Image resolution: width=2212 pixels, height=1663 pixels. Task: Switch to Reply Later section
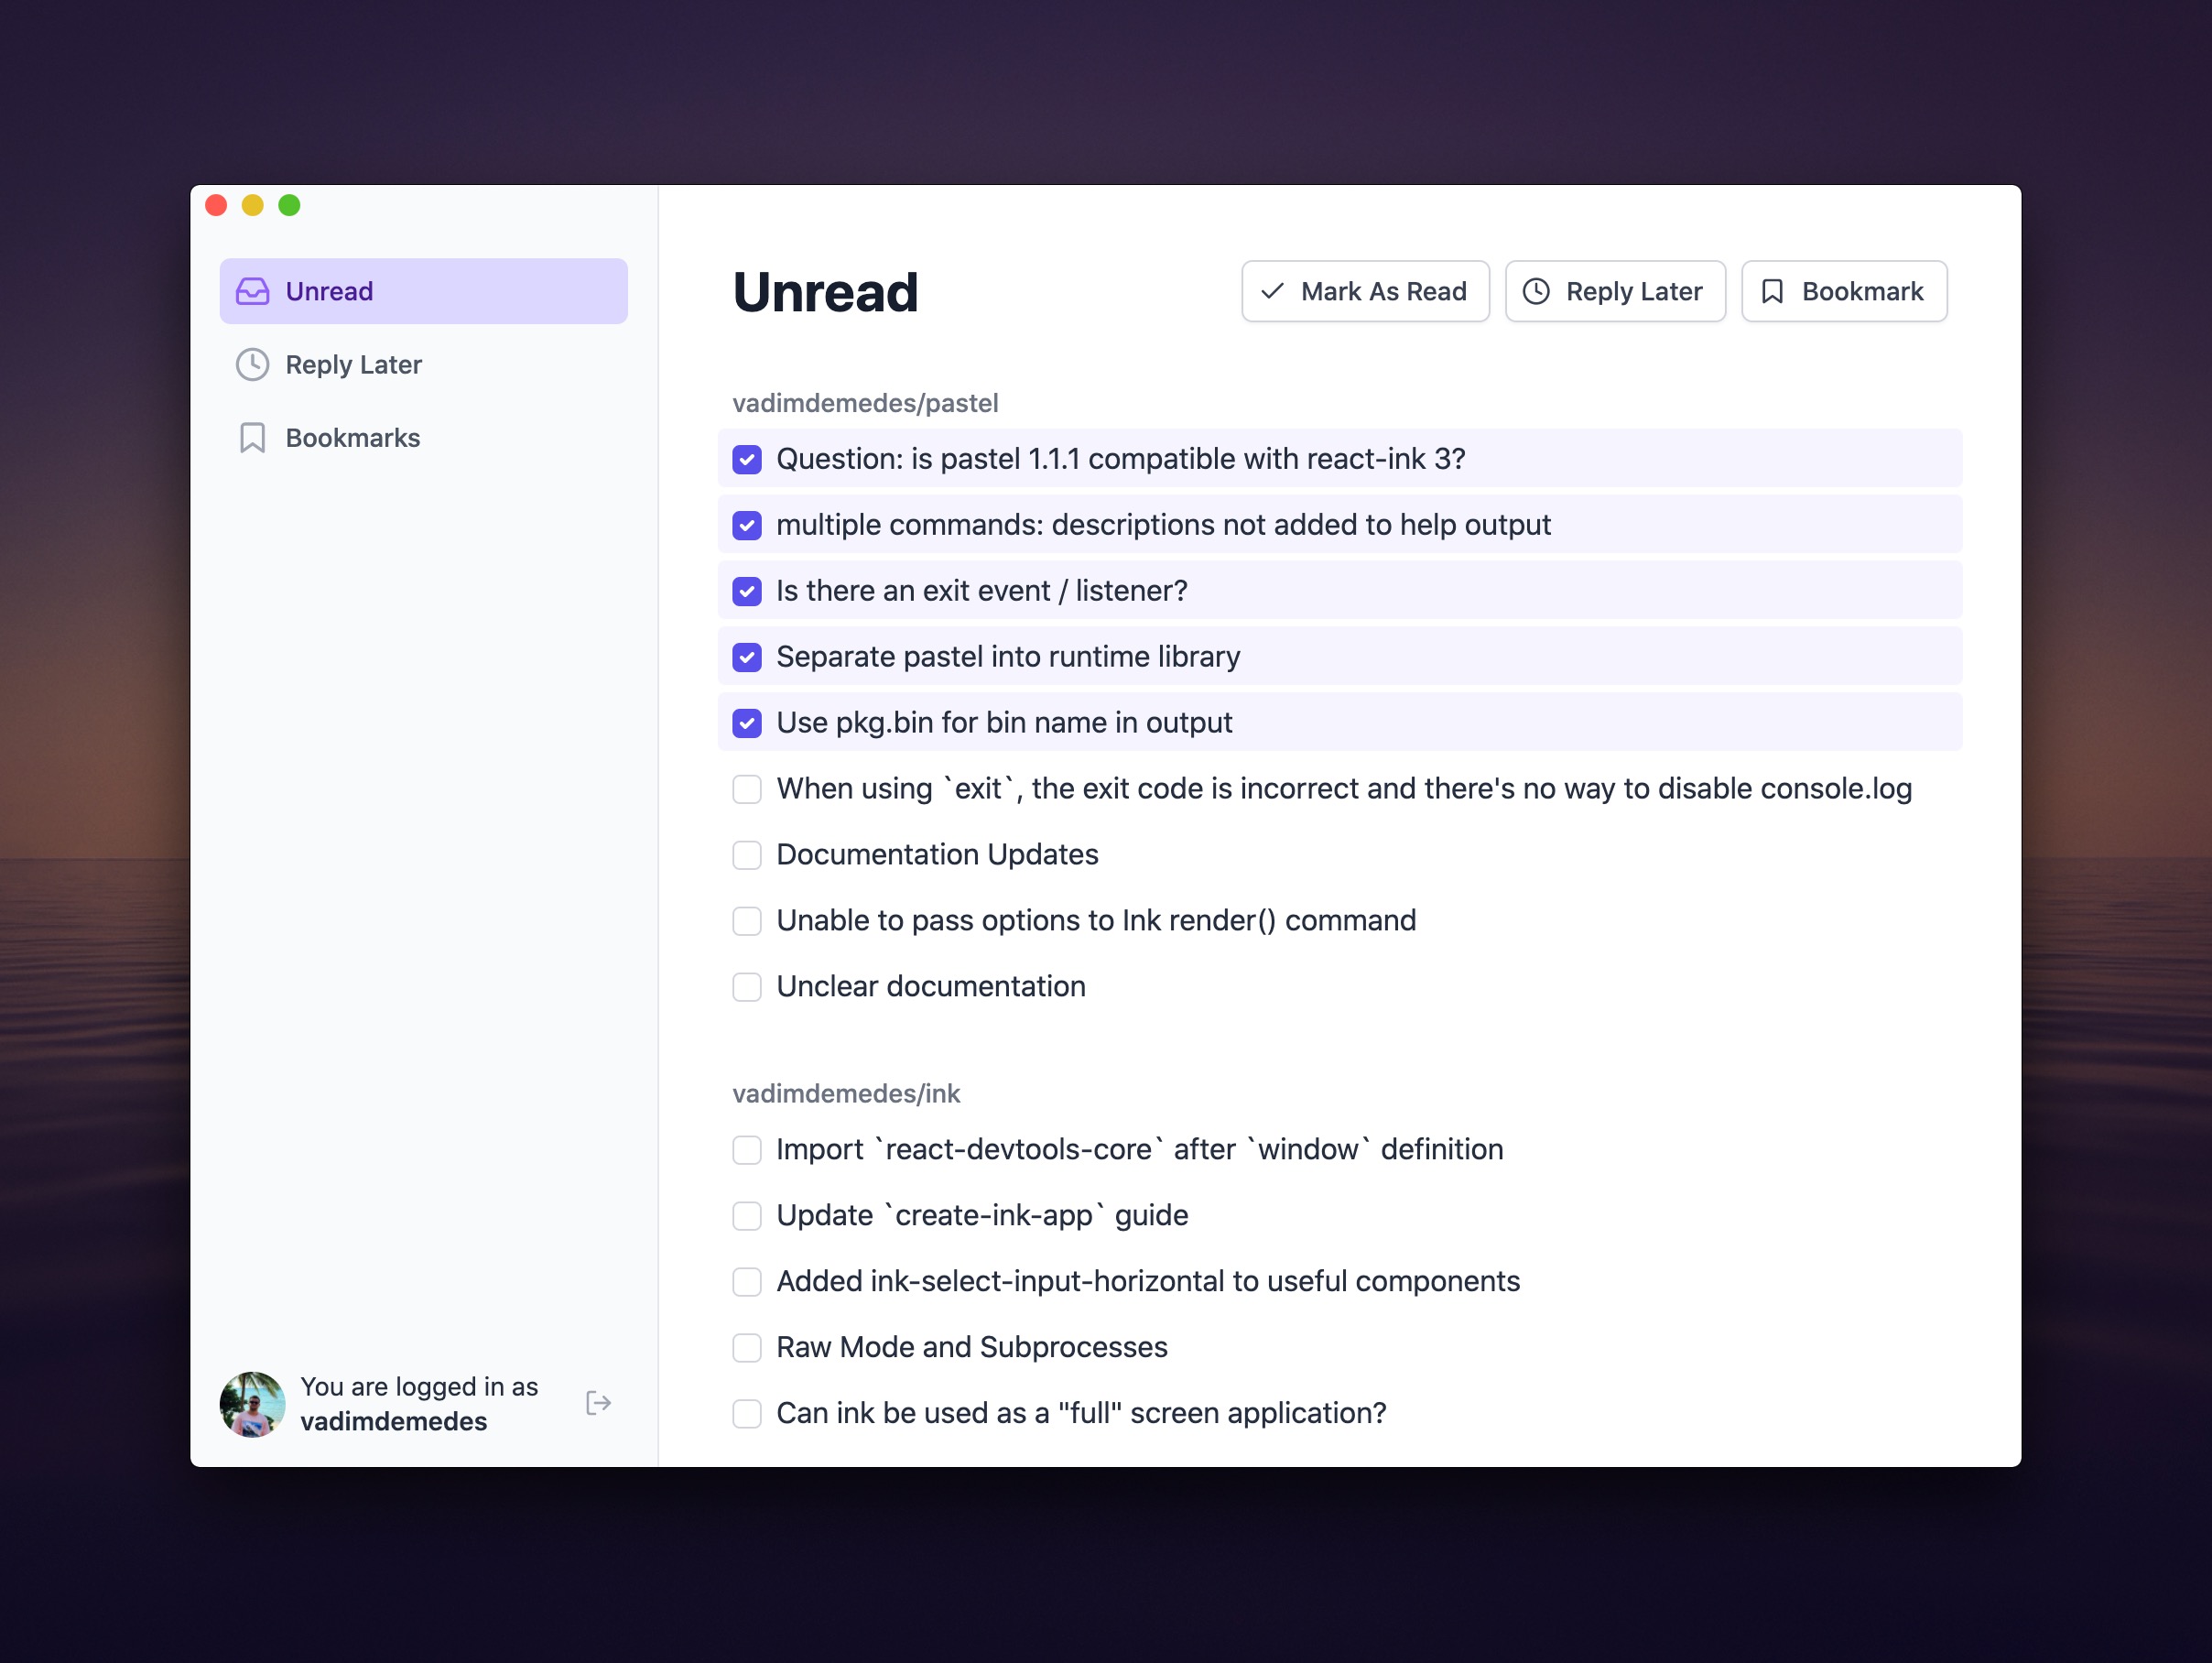[x=424, y=365]
